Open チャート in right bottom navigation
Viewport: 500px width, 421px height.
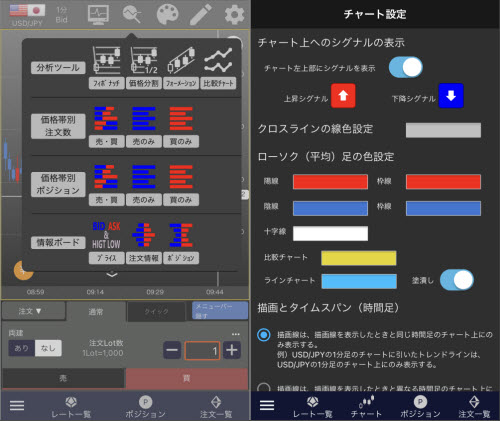coord(366,407)
